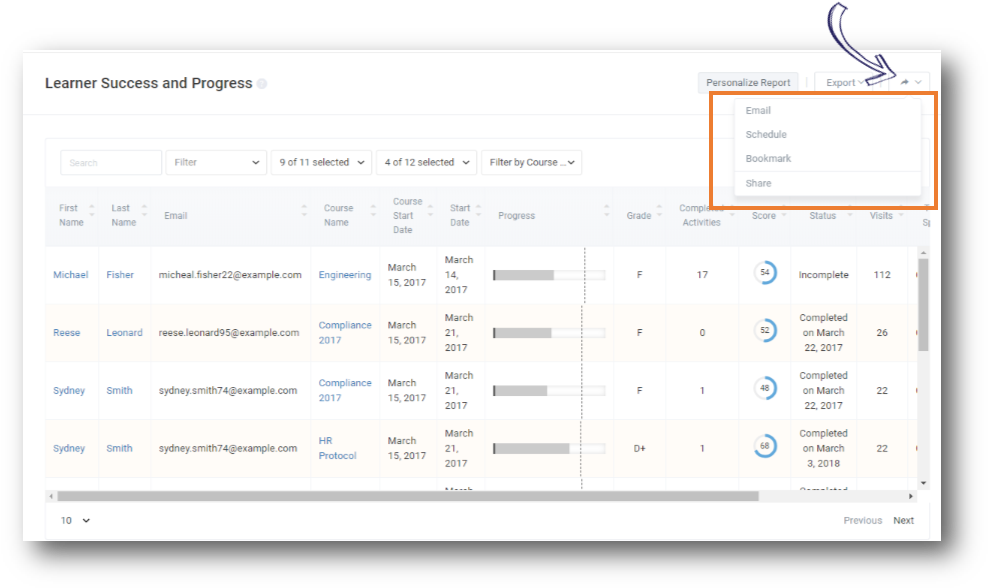This screenshot has height=588, width=988.
Task: Open the share arrow icon menu
Action: click(910, 83)
